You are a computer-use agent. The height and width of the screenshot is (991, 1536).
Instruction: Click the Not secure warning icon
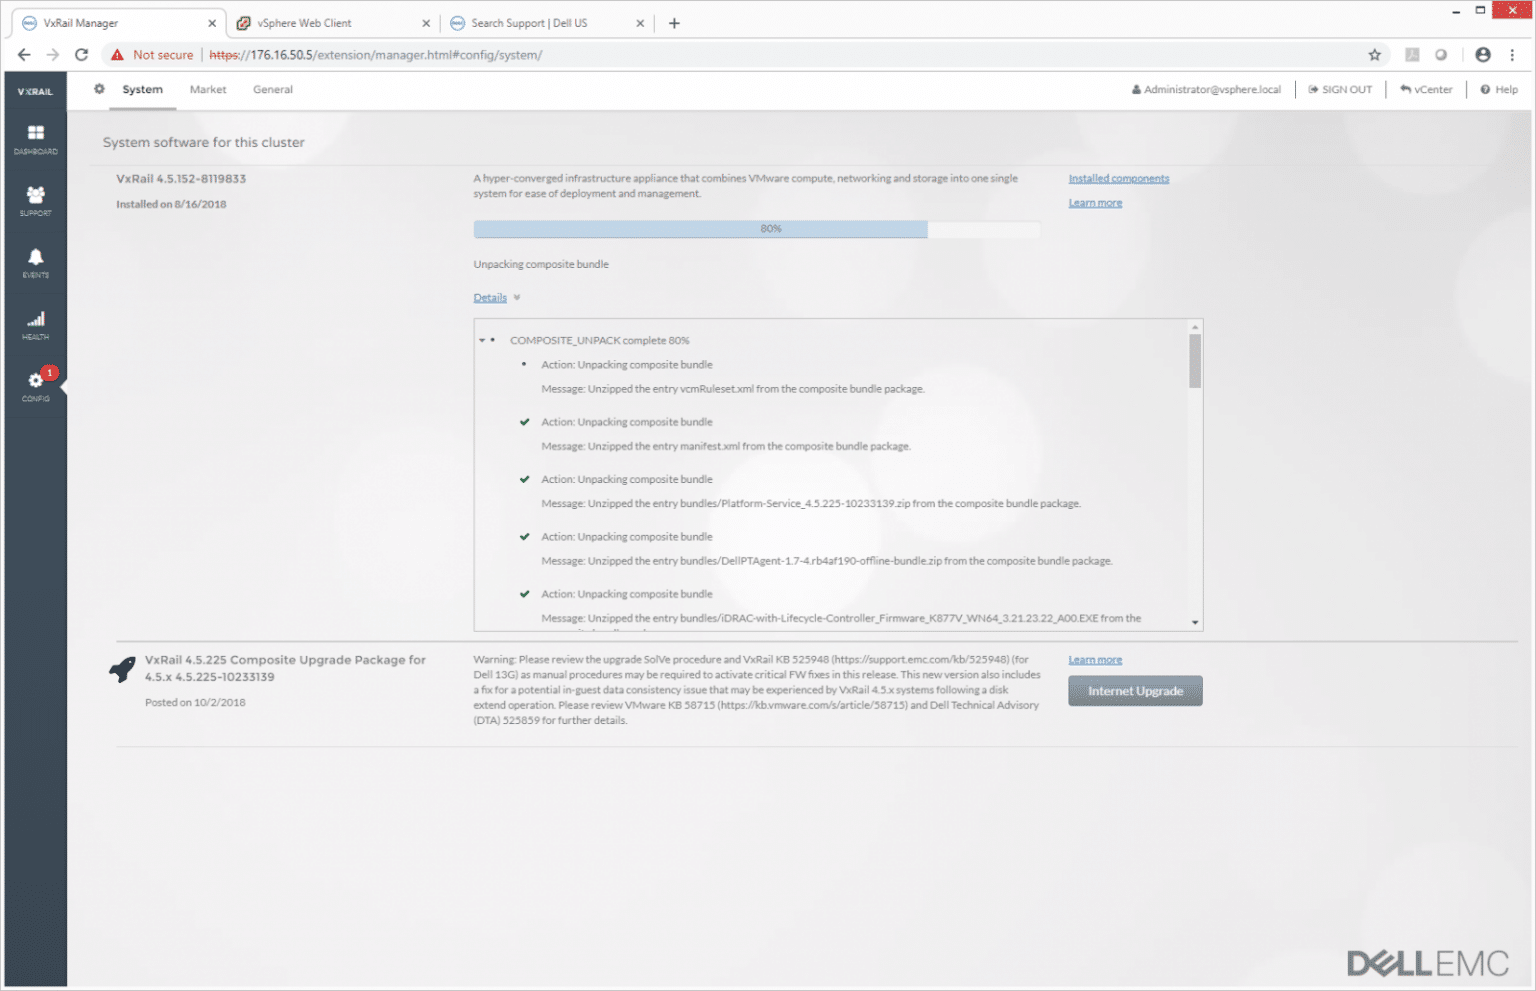(x=117, y=54)
